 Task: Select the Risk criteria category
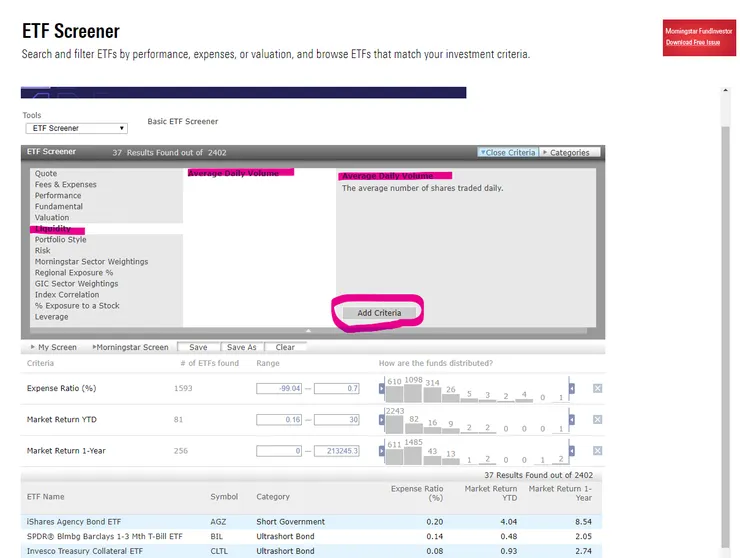(x=42, y=251)
